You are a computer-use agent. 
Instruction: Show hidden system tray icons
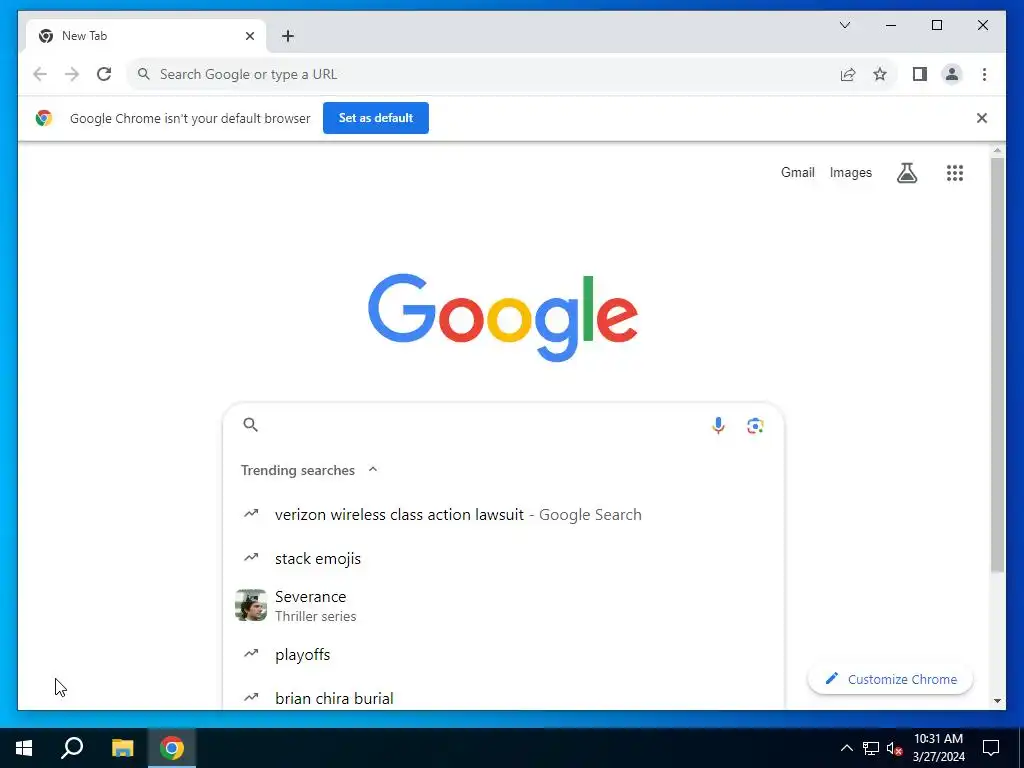(846, 748)
